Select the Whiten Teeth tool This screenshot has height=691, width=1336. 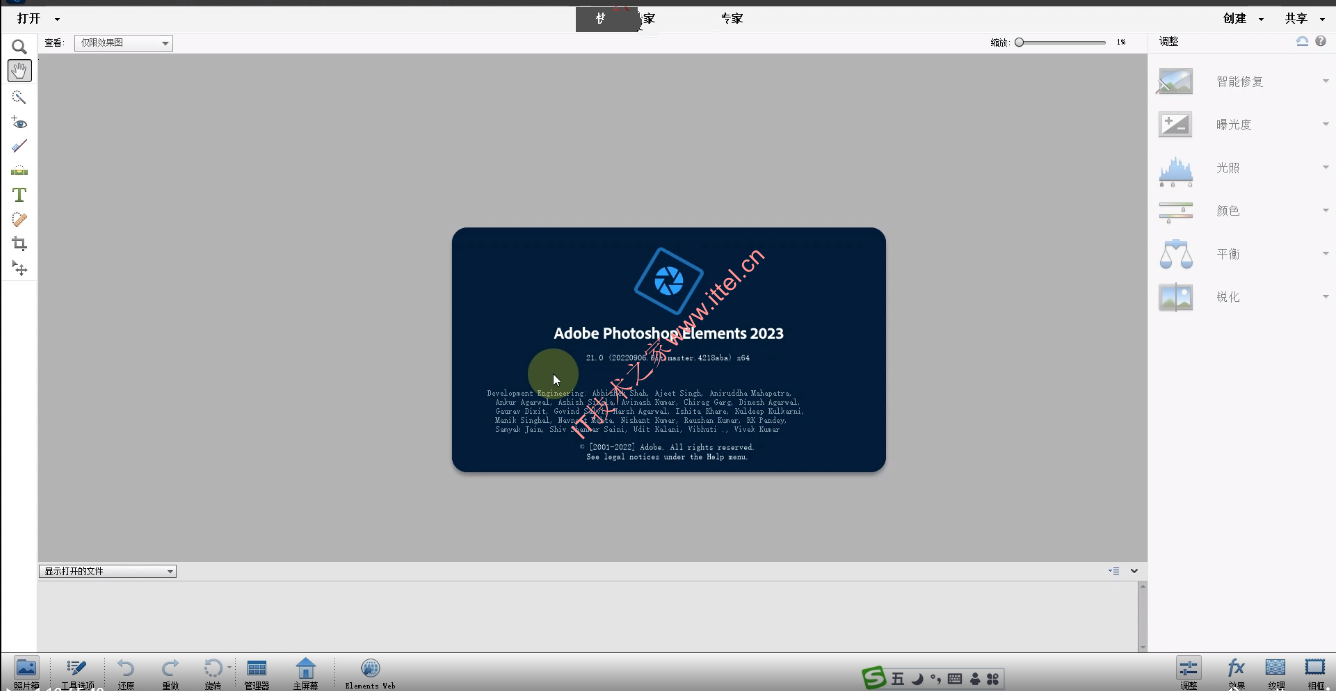(19, 146)
